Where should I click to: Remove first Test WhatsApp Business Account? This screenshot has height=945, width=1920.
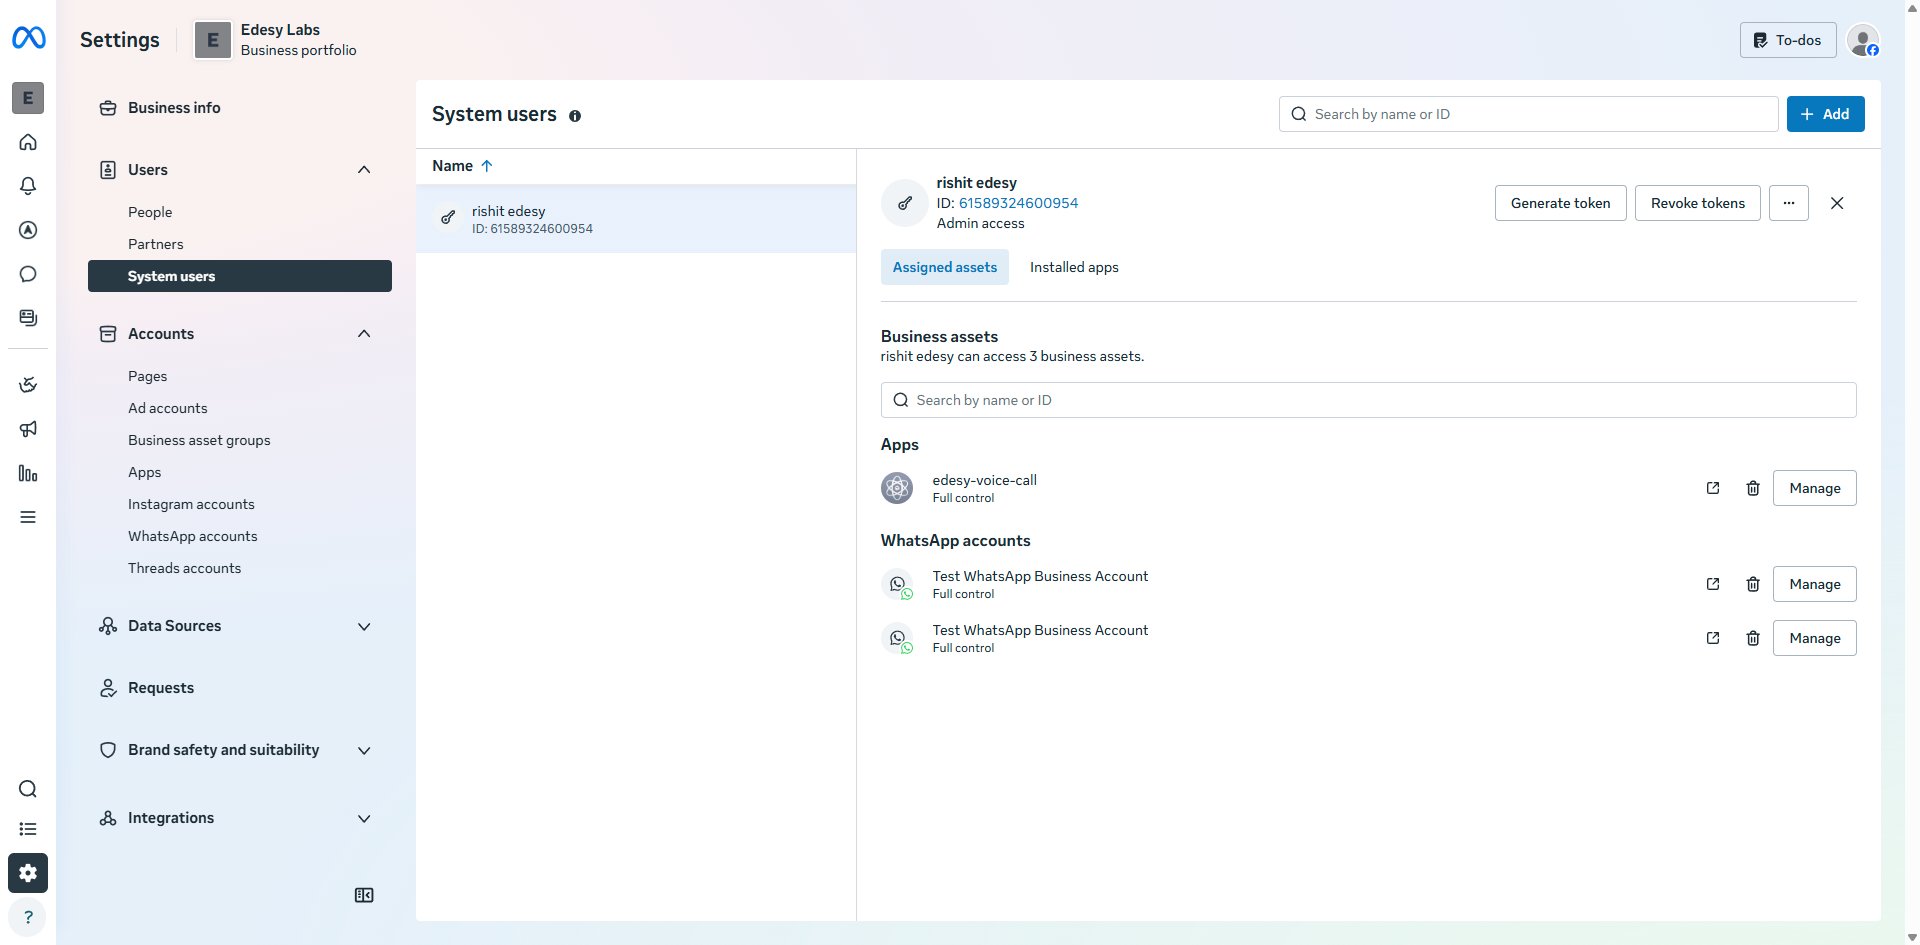[1753, 584]
